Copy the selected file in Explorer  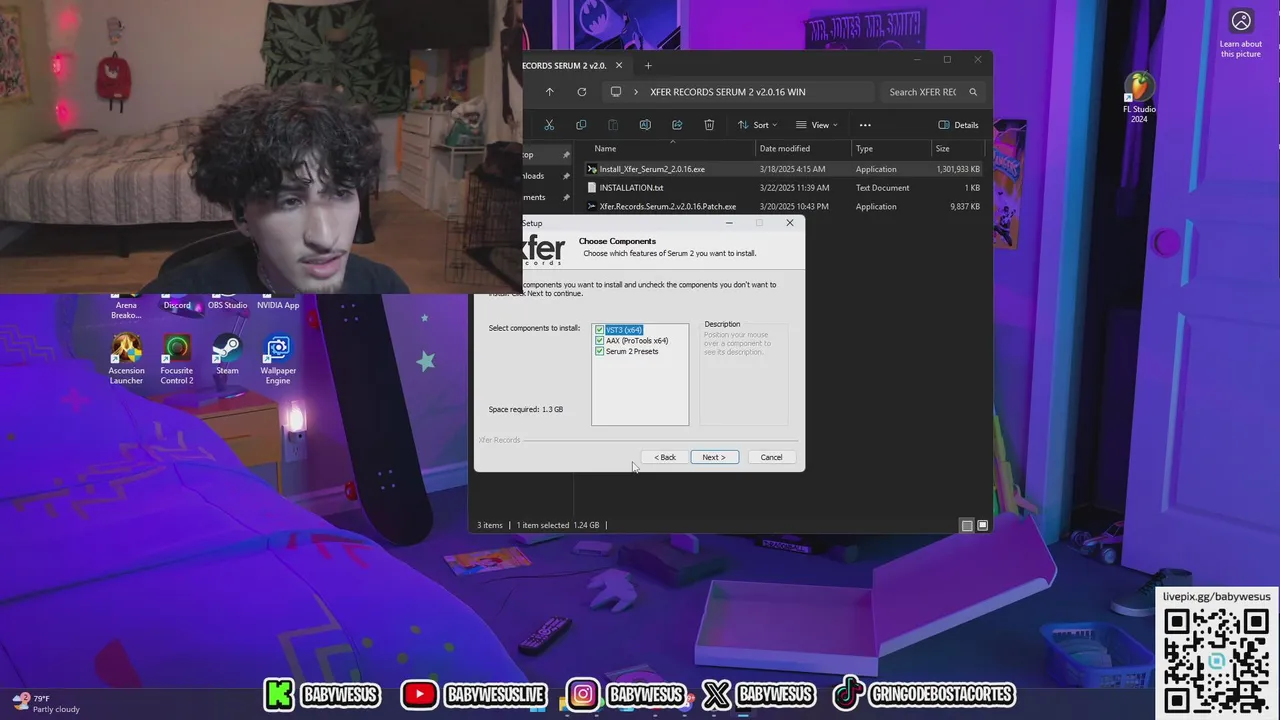581,125
